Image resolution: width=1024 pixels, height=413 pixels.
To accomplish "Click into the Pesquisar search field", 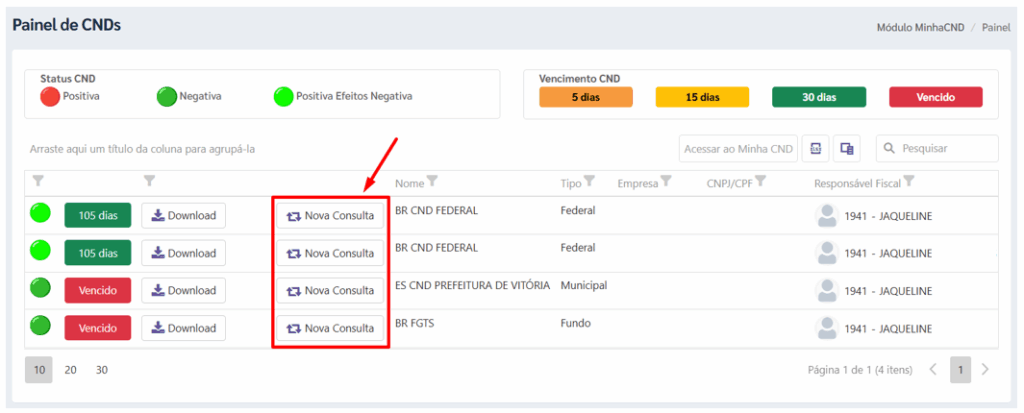I will 946,149.
